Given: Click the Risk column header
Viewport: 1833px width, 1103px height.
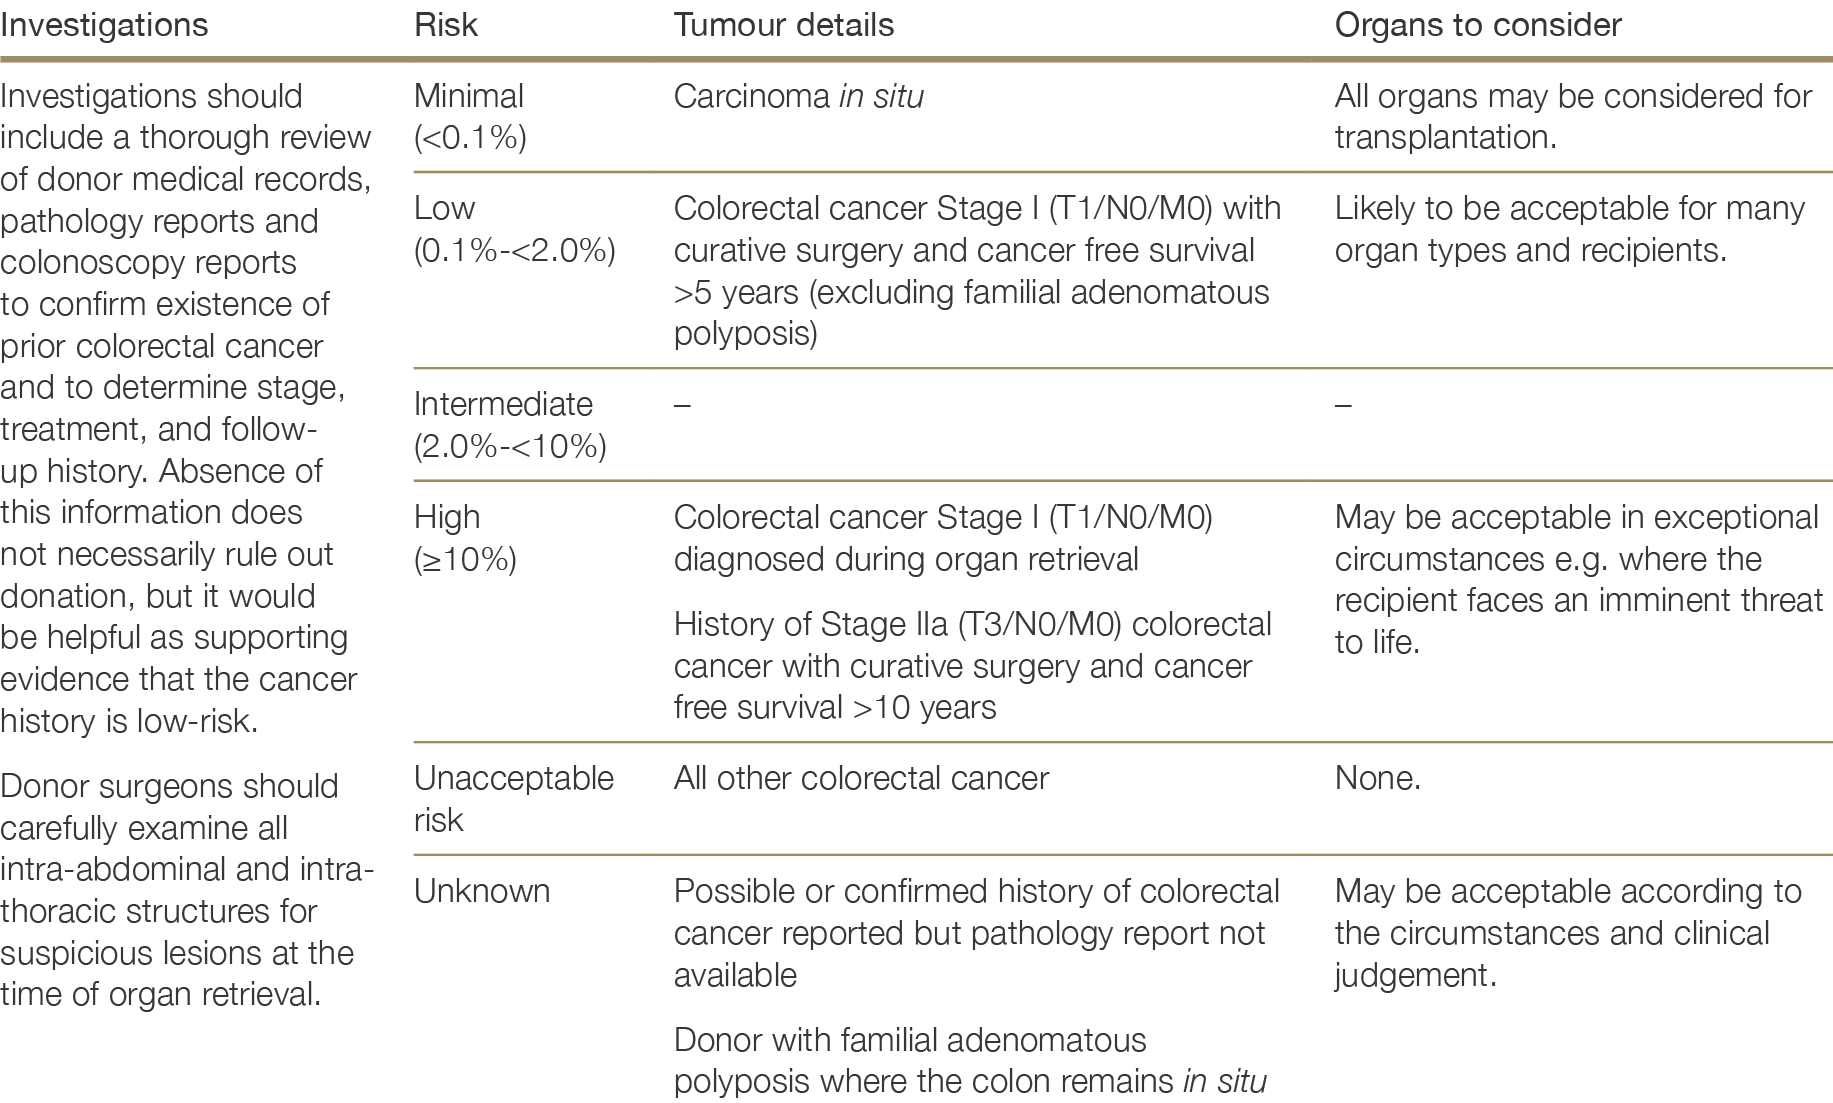Looking at the screenshot, I should click(x=446, y=25).
